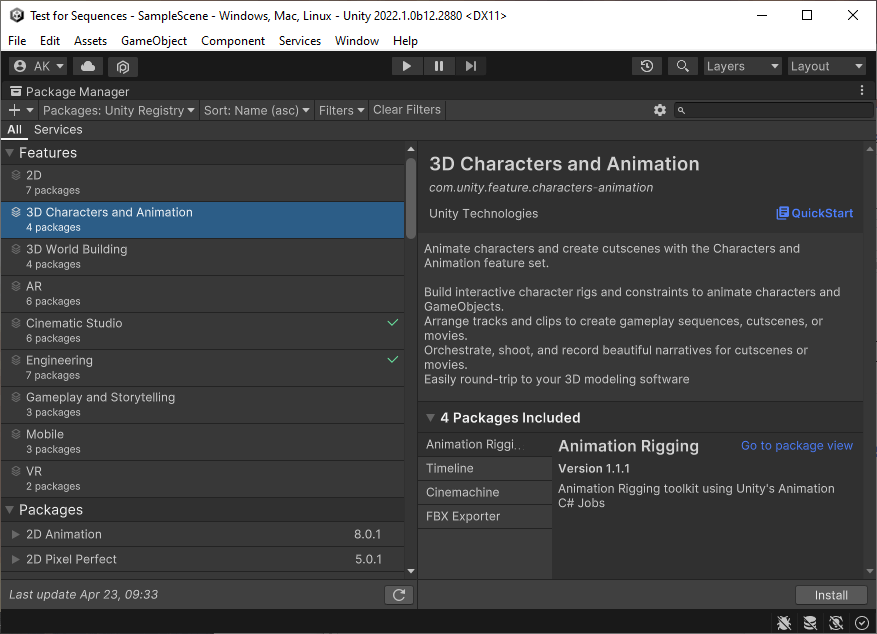Click the Install button
This screenshot has height=634, width=877.
(x=831, y=595)
